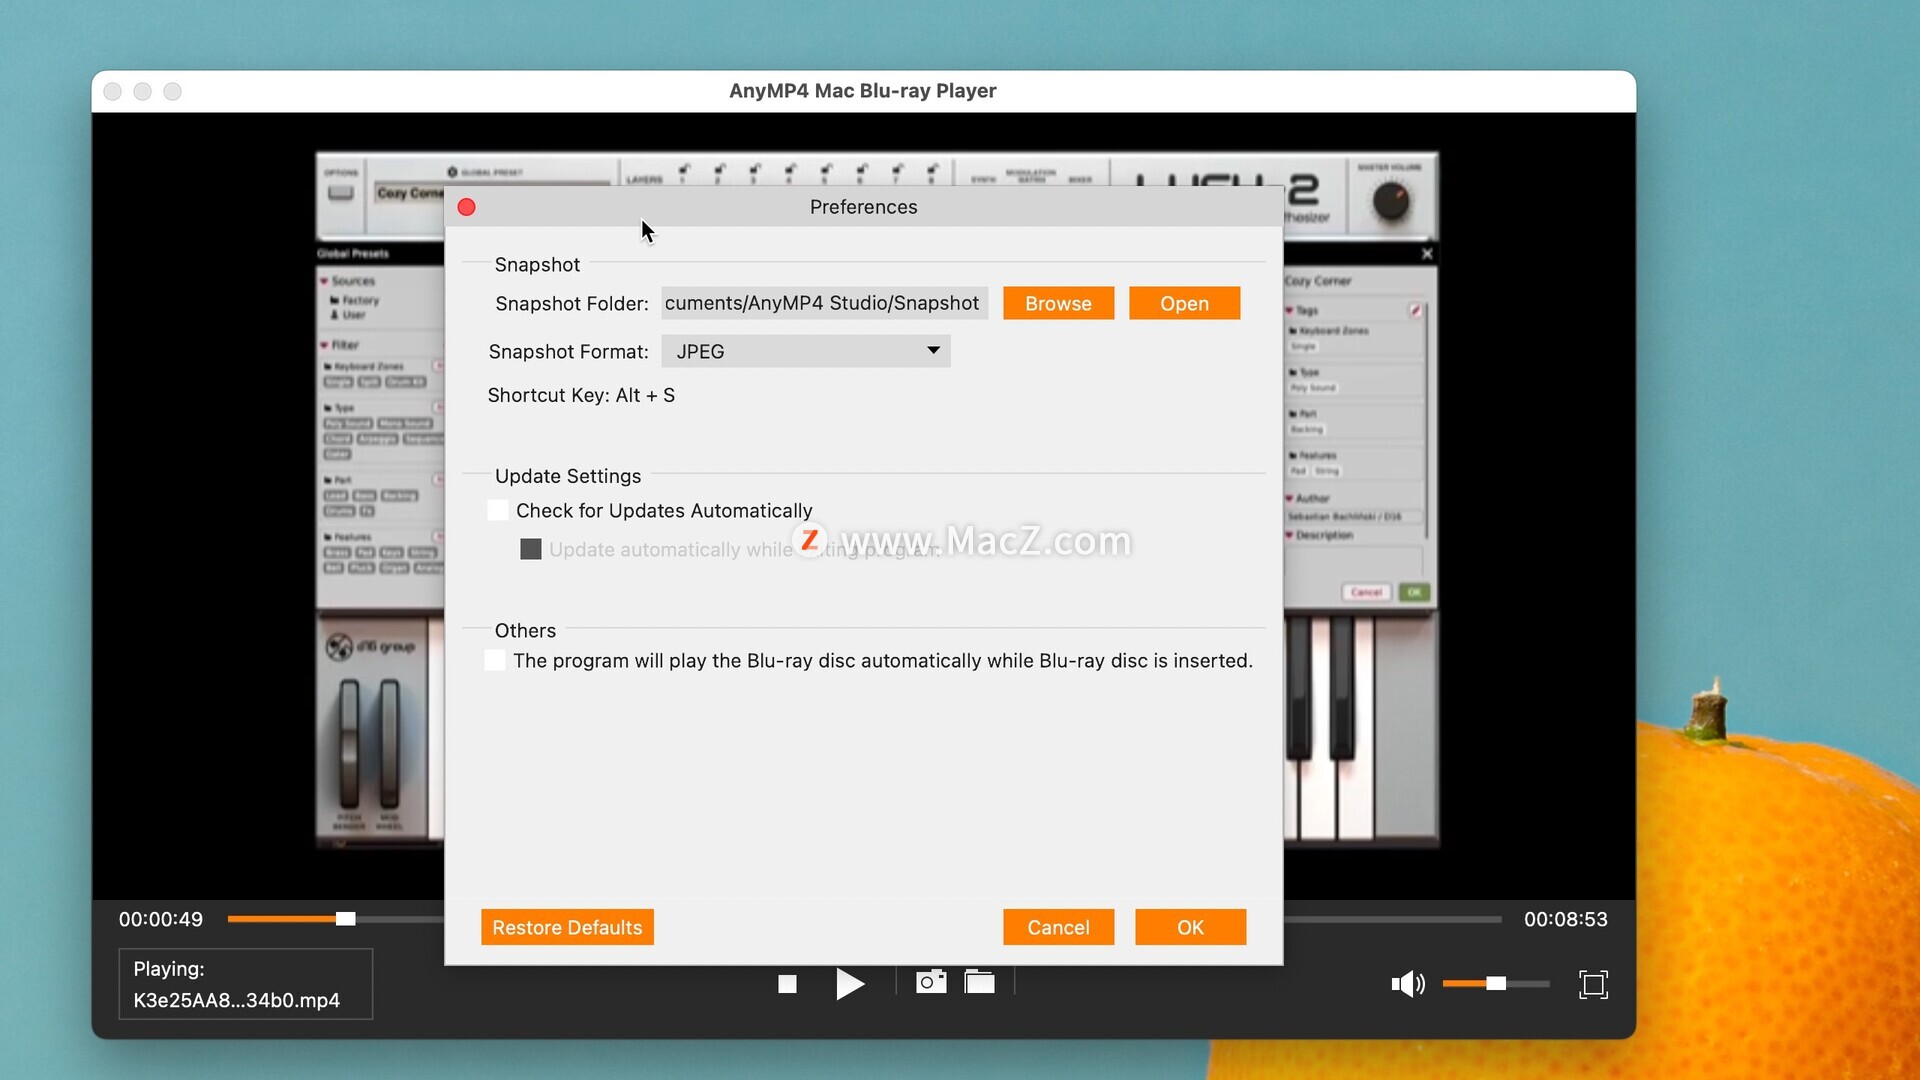
Task: Click the elapsed time 00:00:49
Action: click(161, 919)
